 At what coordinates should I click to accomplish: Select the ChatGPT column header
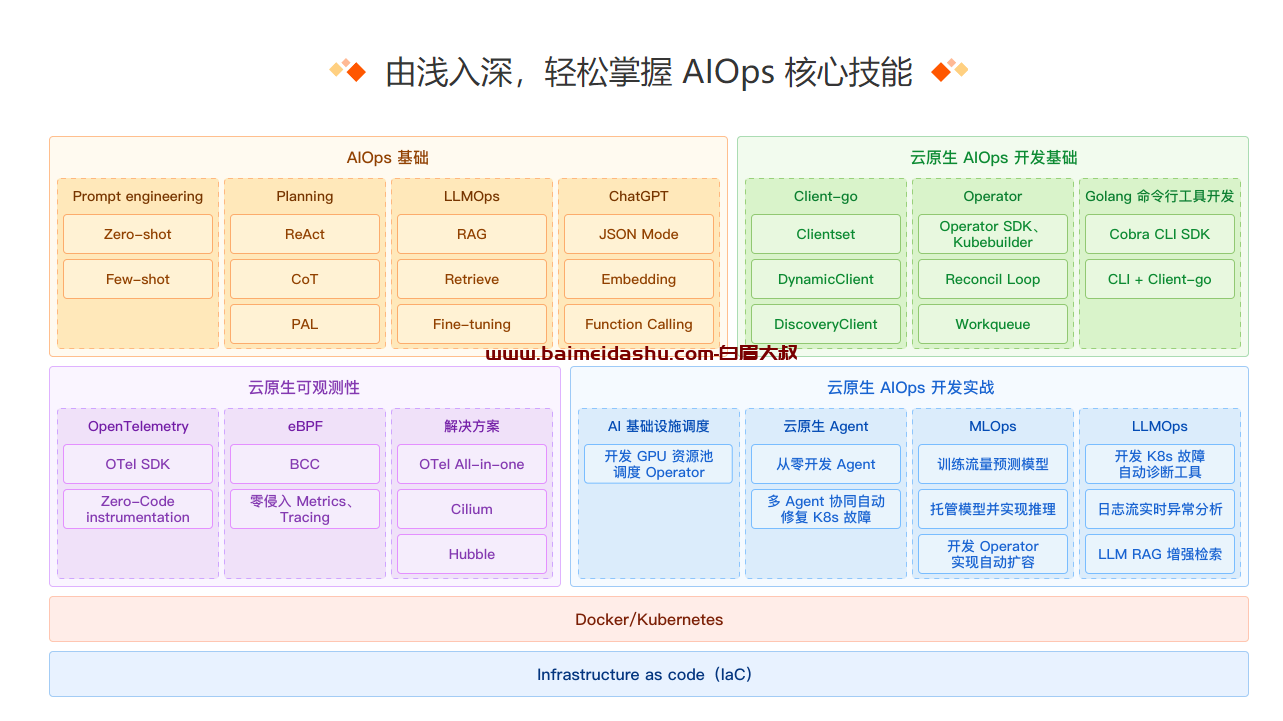[x=639, y=196]
